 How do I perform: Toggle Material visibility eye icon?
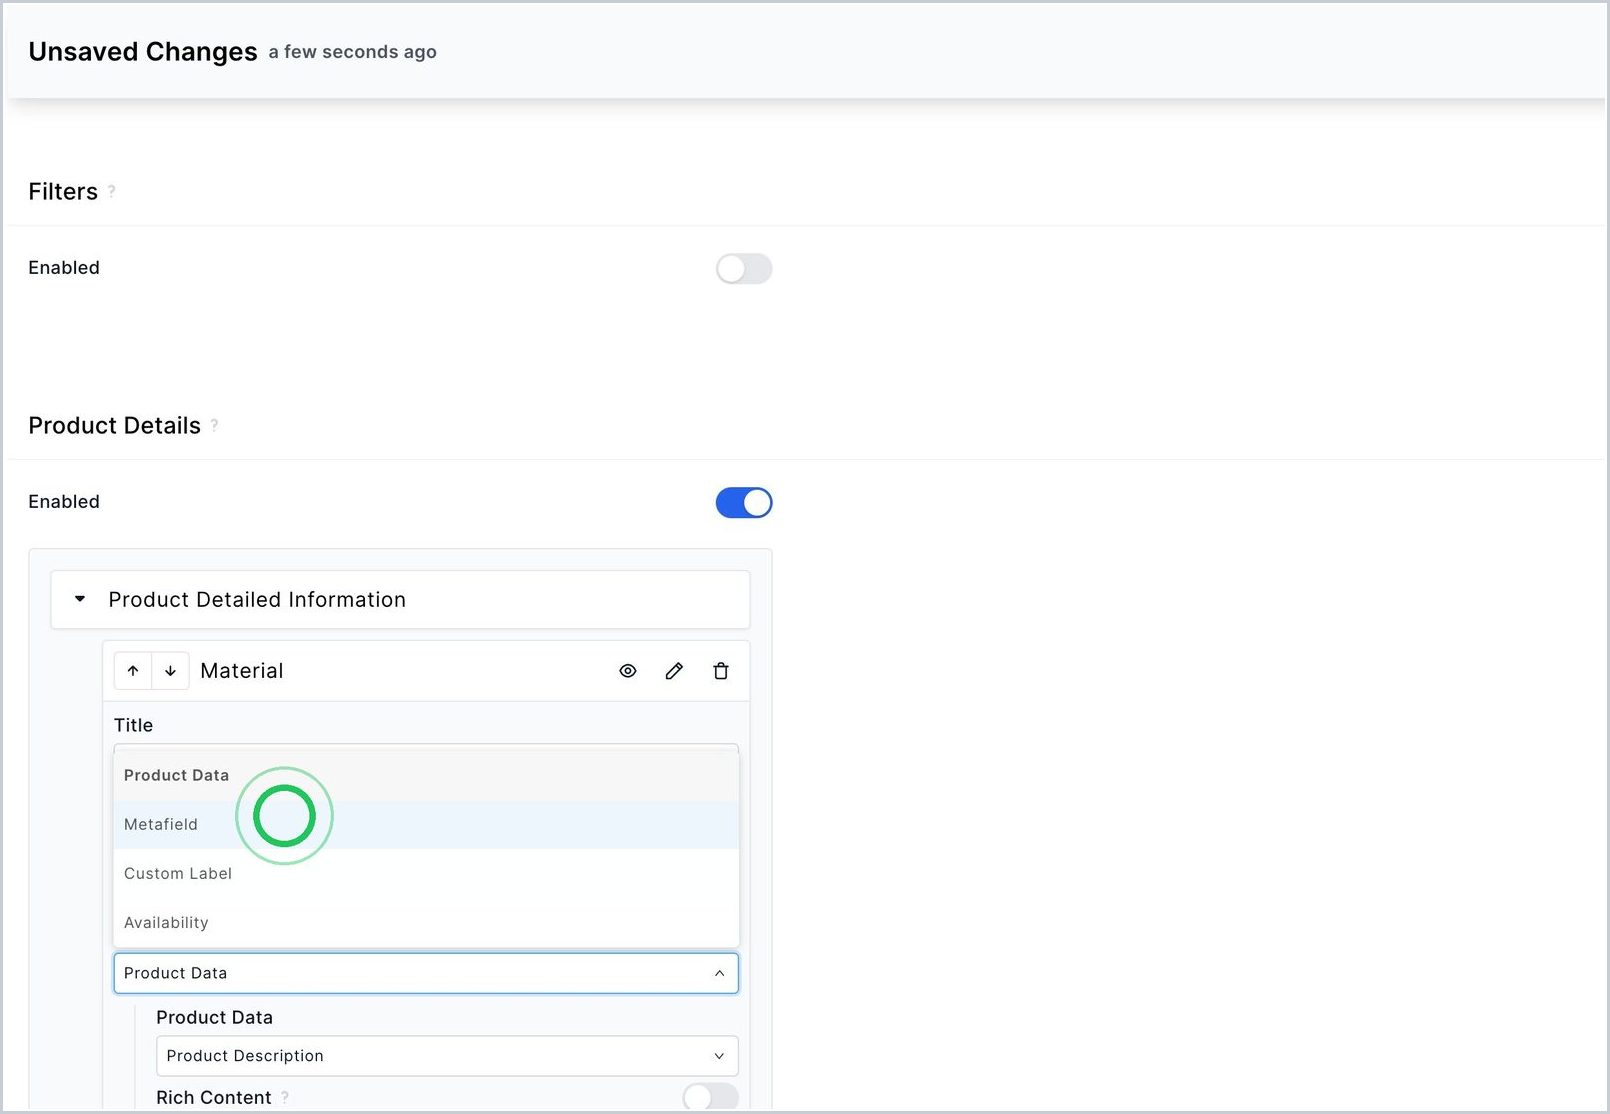point(628,671)
